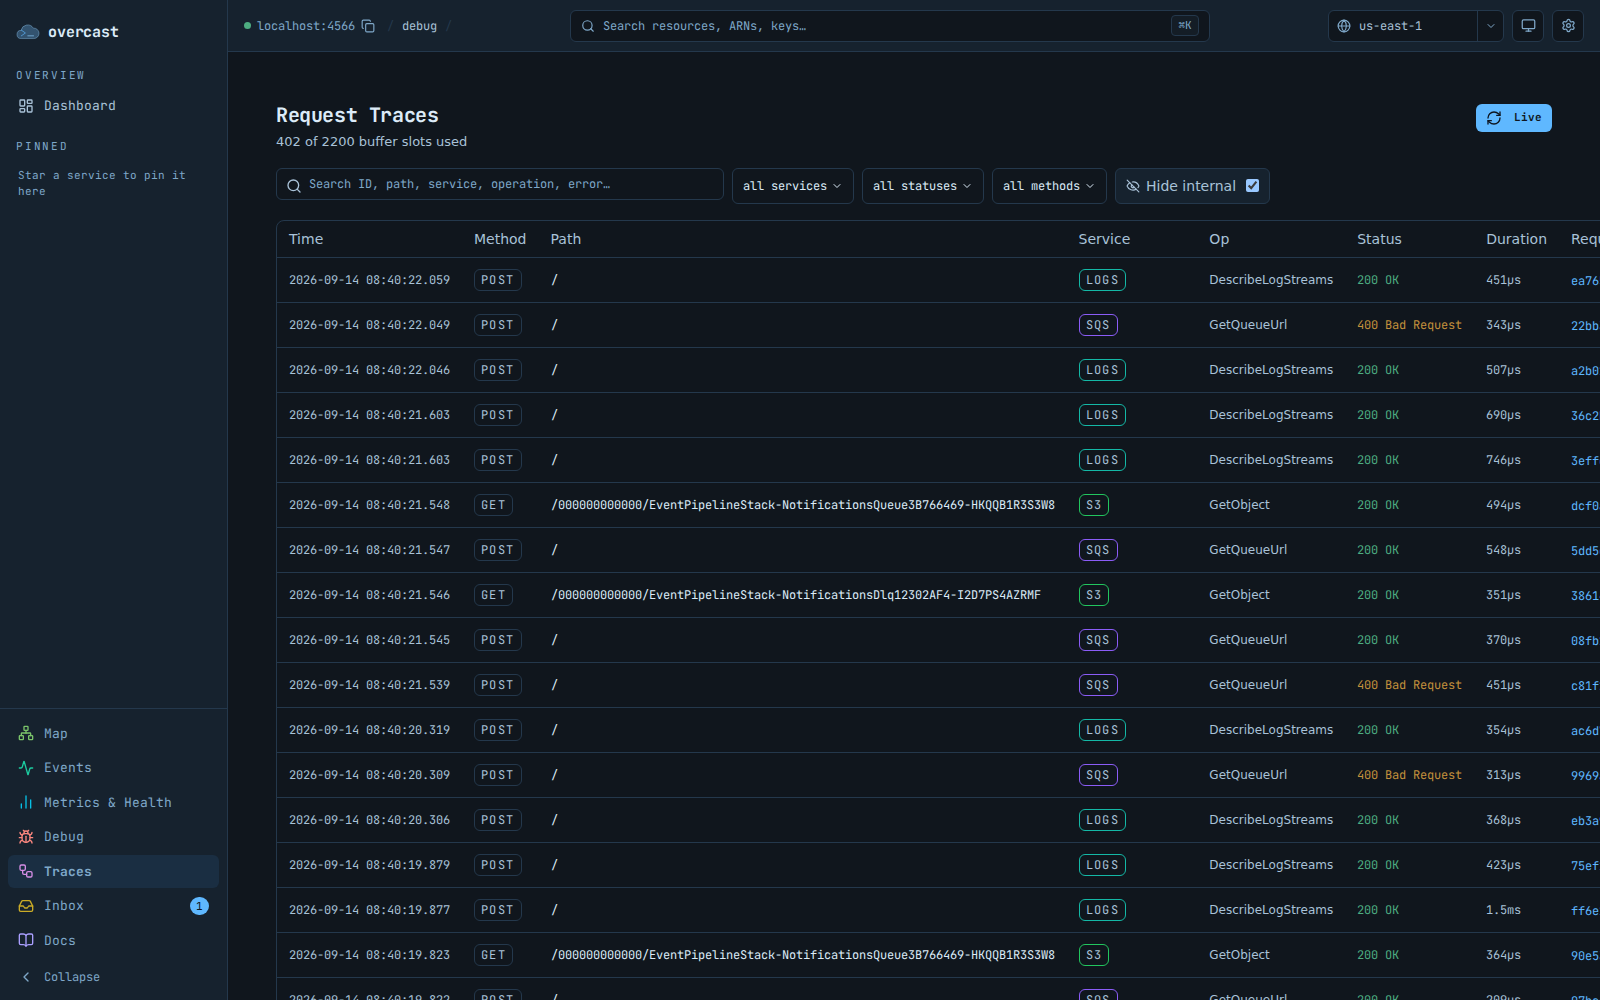Click the monitor display icon
Viewport: 1600px width, 1000px height.
pyautogui.click(x=1528, y=26)
